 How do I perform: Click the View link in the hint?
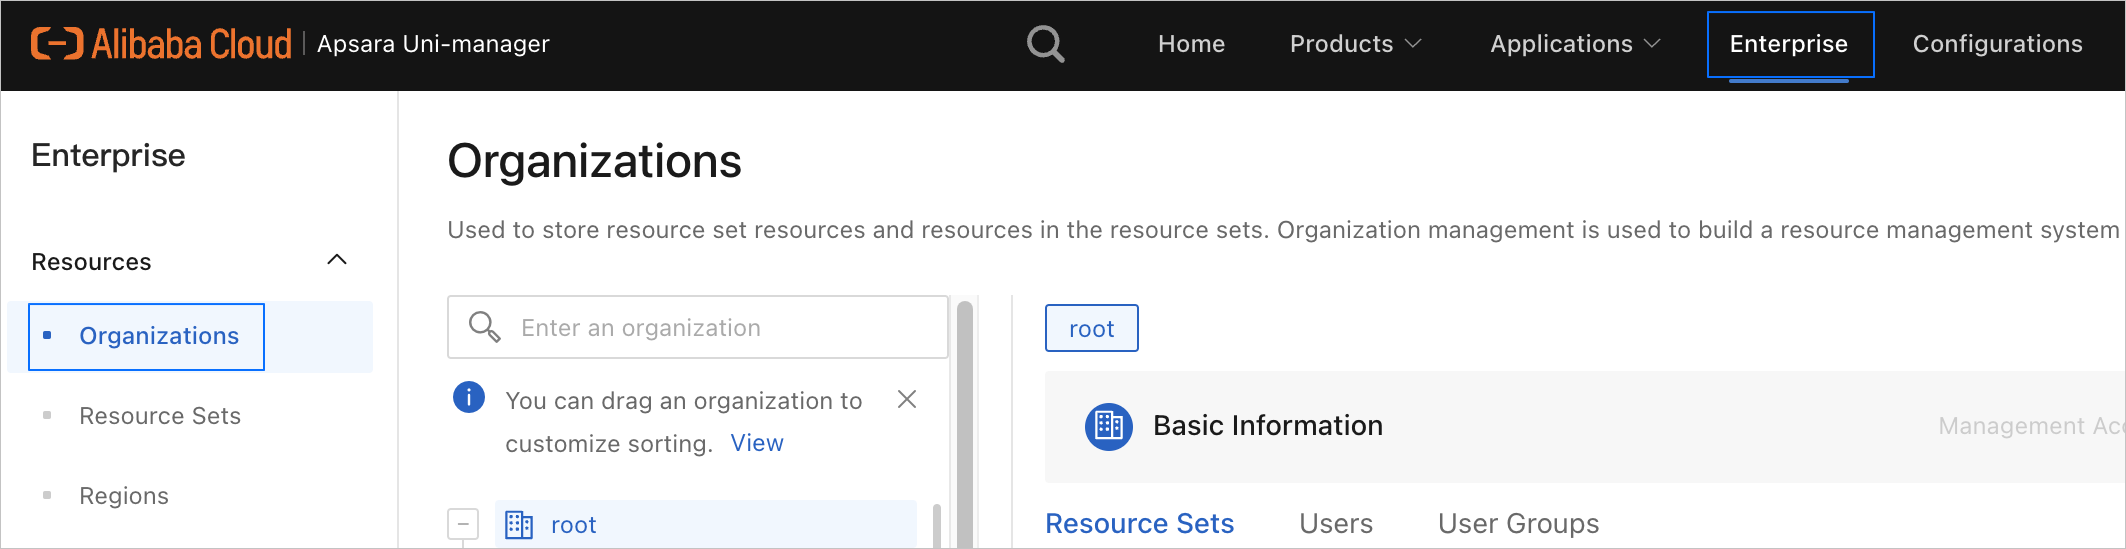click(x=757, y=443)
